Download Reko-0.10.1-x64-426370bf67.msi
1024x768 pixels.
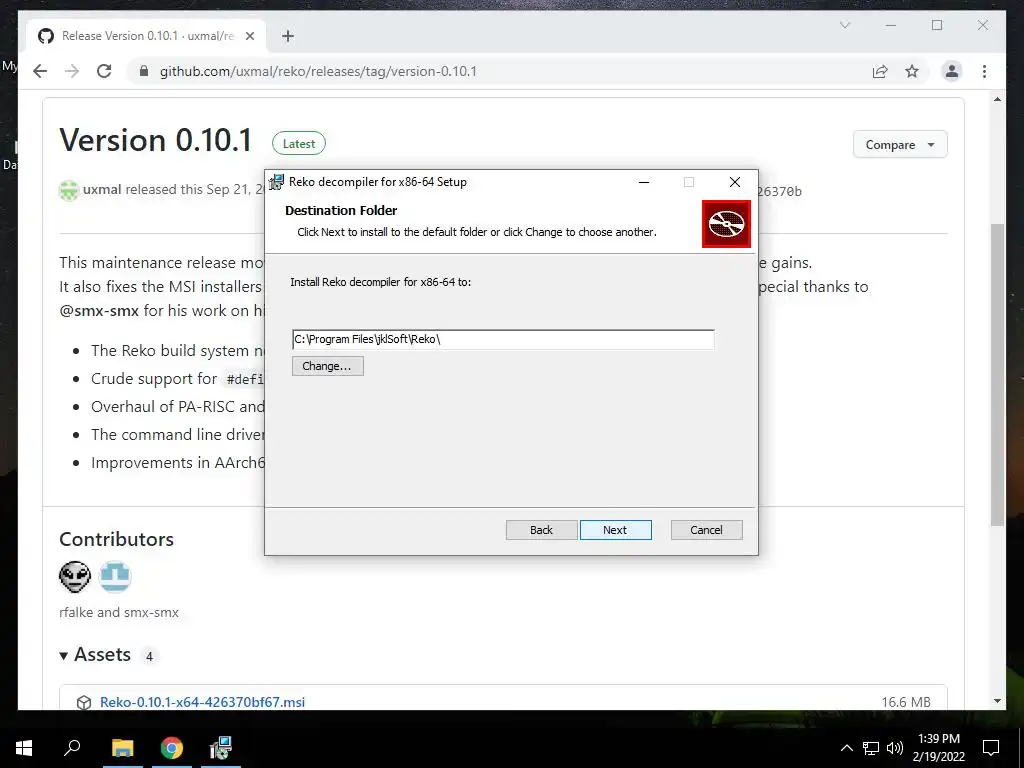[202, 702]
